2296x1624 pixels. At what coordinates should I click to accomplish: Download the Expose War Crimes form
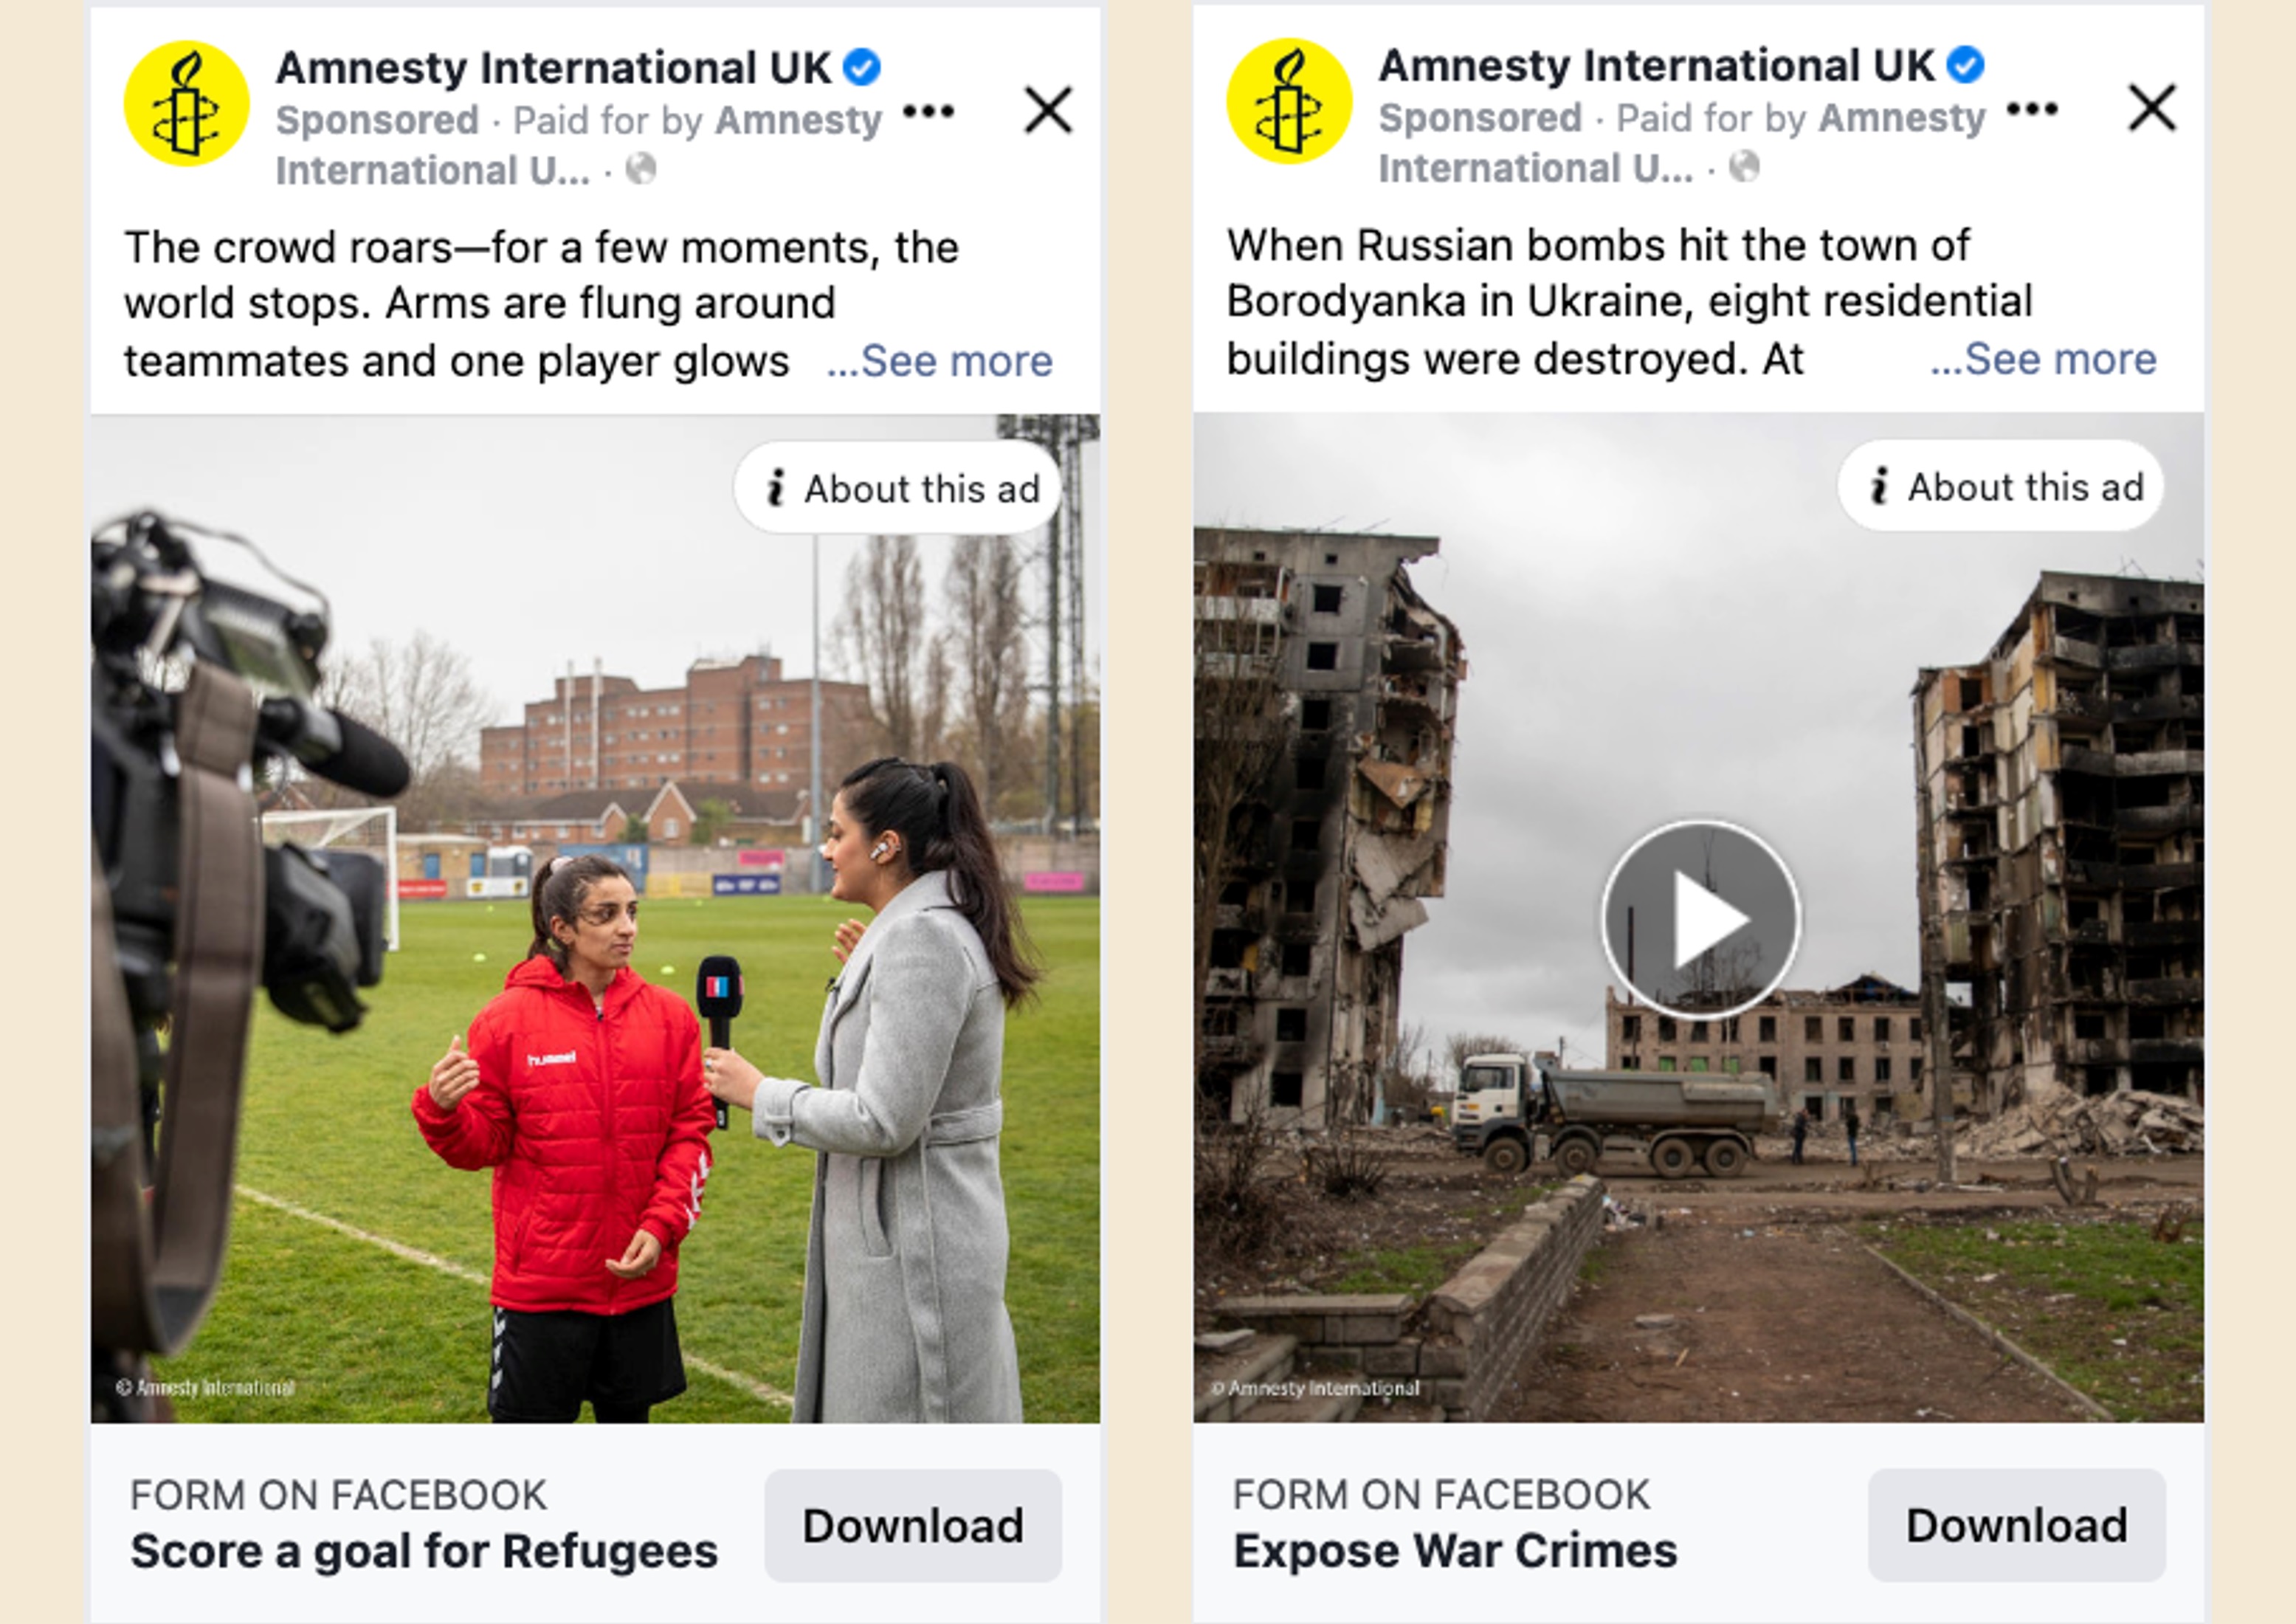pyautogui.click(x=2017, y=1525)
